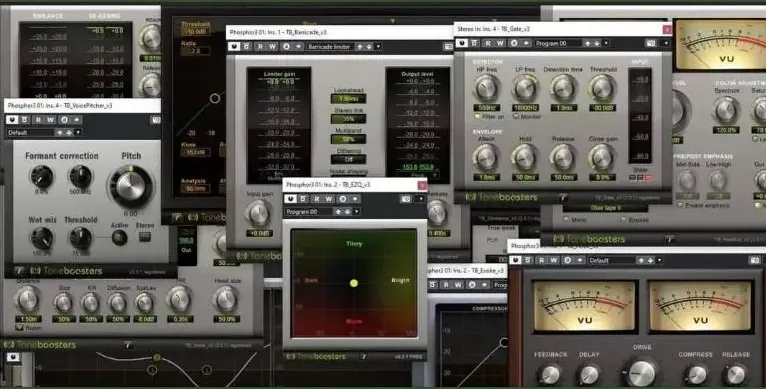Viewport: 766px width, 389px height.
Task: Toggle the Filter on checkbox in Gate
Action: pyautogui.click(x=477, y=117)
